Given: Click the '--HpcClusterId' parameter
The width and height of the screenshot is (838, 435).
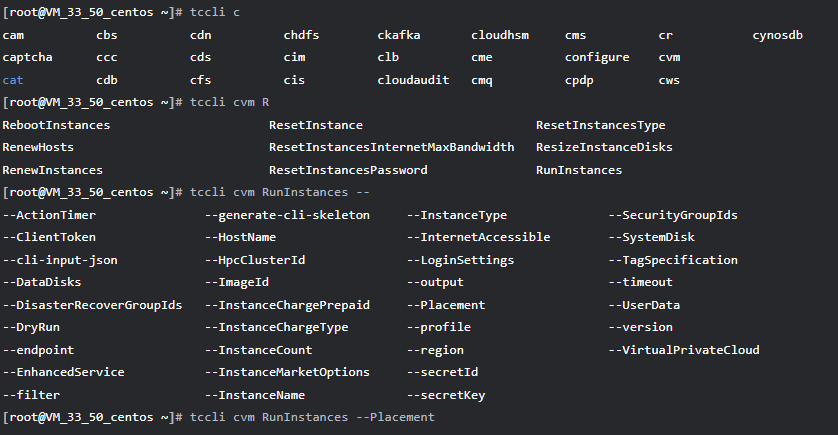Looking at the screenshot, I should tap(255, 260).
